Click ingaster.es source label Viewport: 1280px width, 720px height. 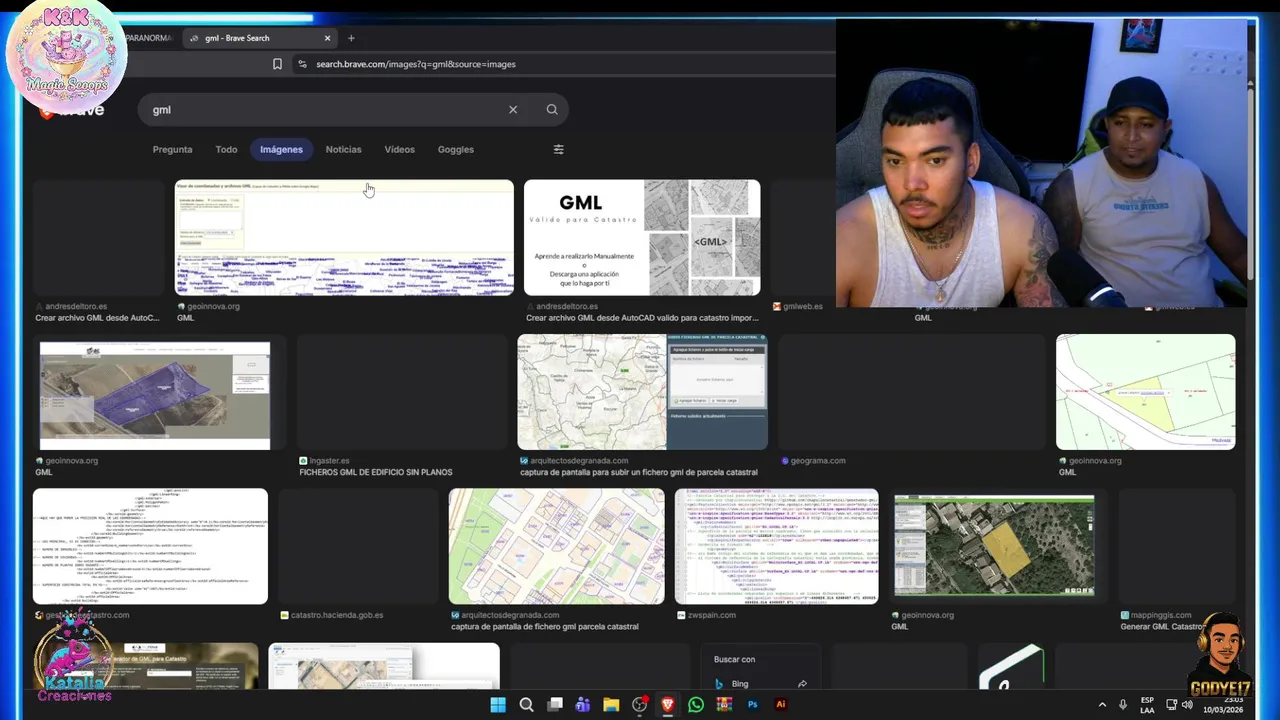tap(329, 461)
